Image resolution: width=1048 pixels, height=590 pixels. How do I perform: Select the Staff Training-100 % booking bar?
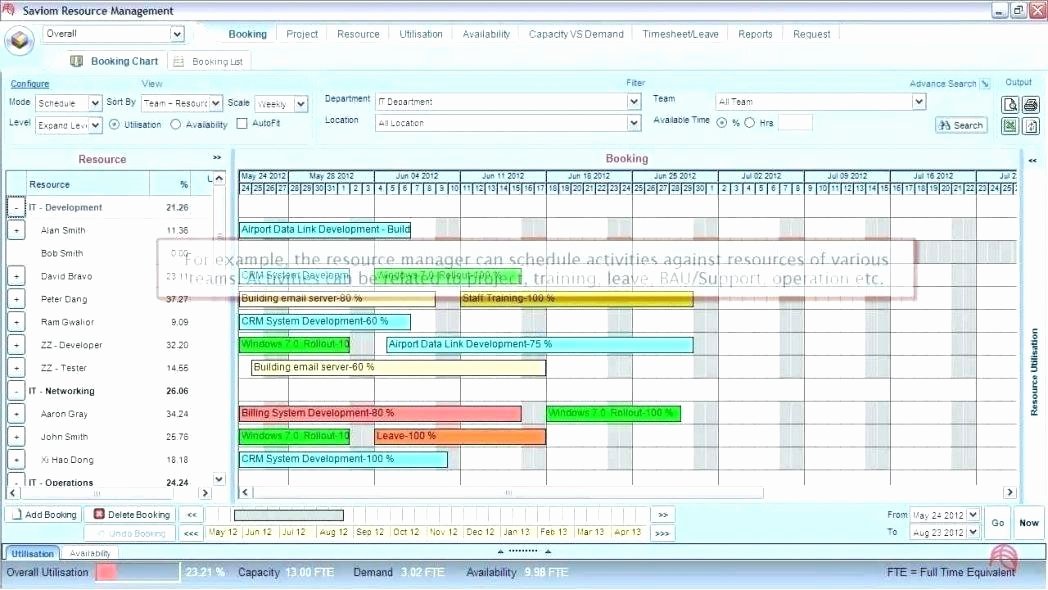577,299
